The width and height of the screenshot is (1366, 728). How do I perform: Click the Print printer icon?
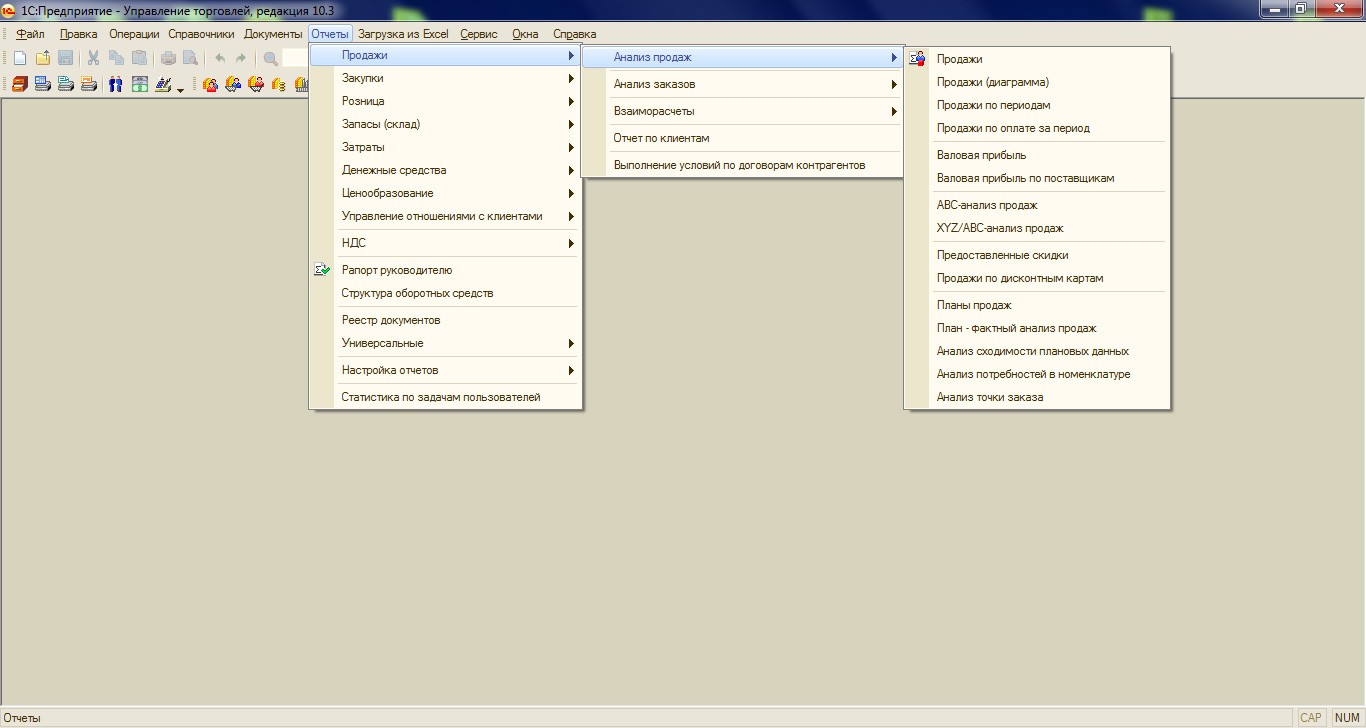pyautogui.click(x=168, y=58)
